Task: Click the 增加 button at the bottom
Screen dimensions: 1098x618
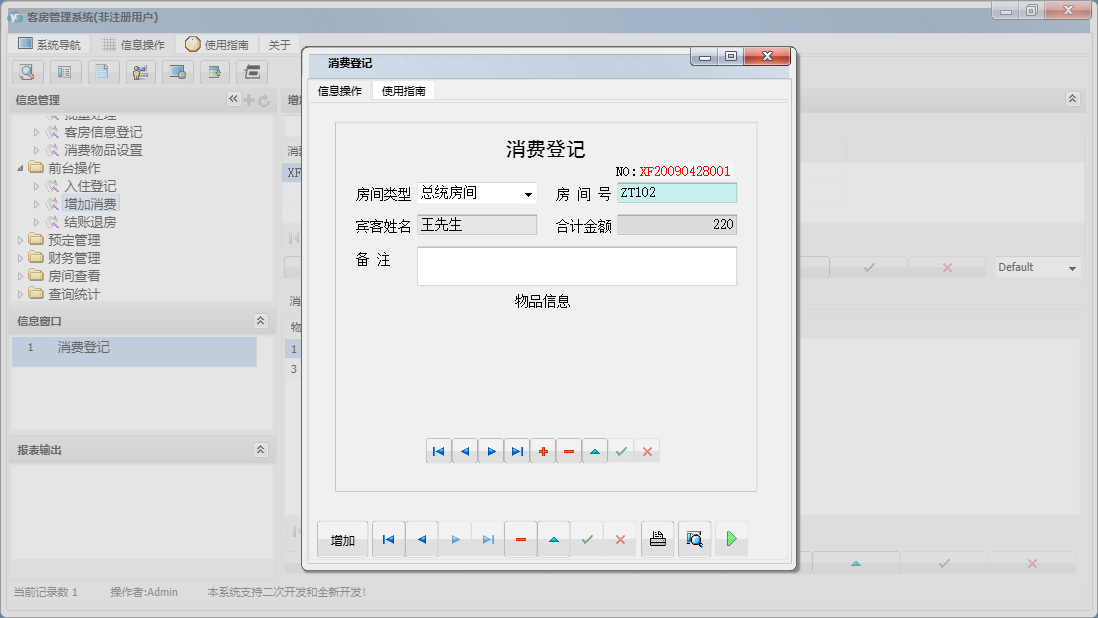Action: (342, 538)
